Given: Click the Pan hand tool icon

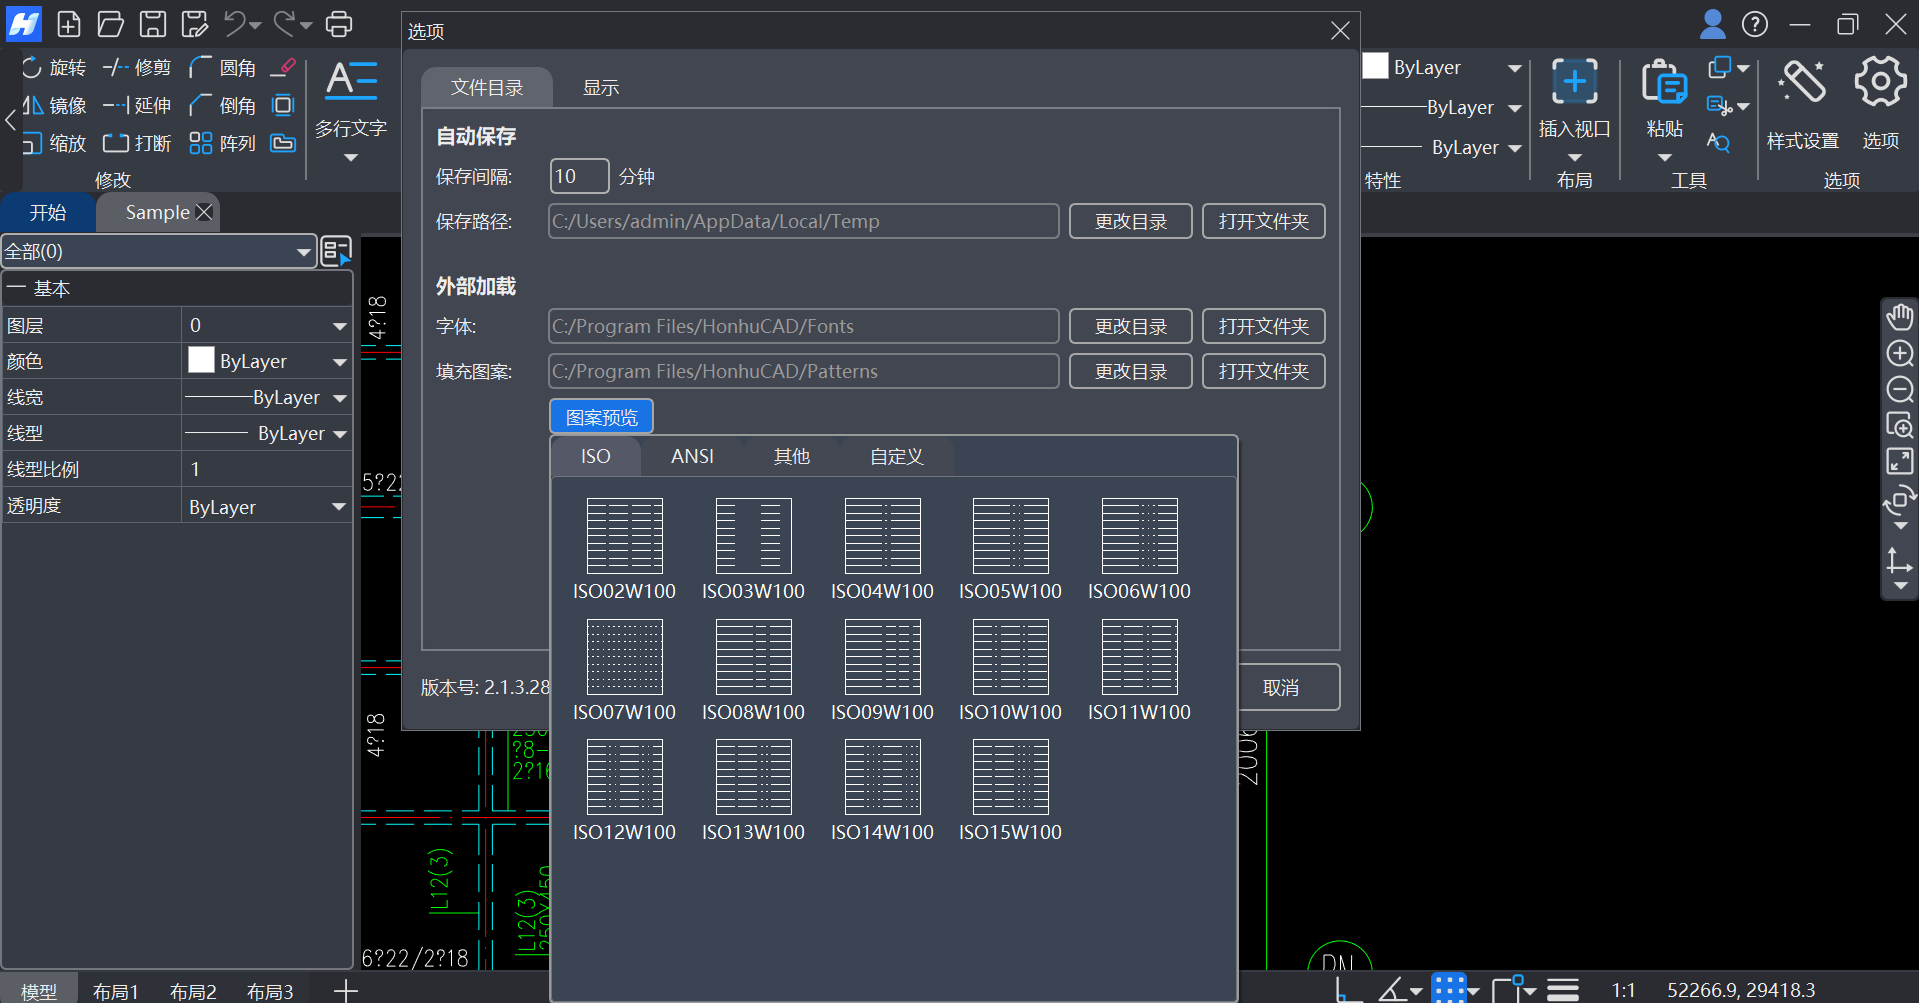Looking at the screenshot, I should pyautogui.click(x=1899, y=318).
